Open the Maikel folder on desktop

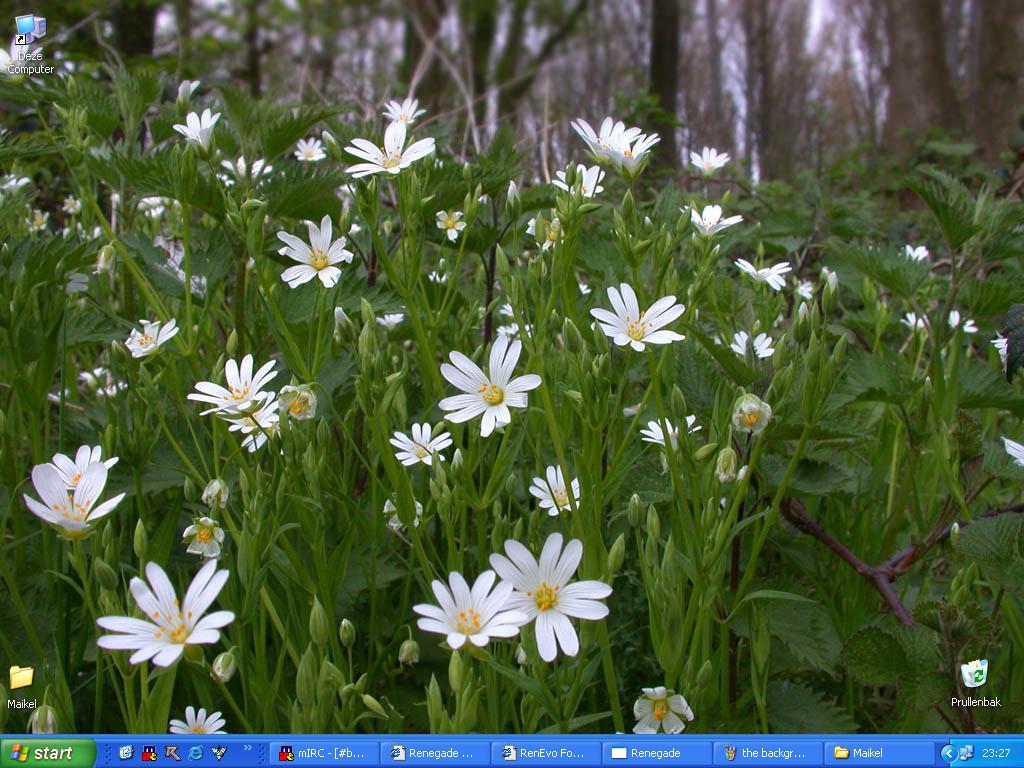[21, 678]
